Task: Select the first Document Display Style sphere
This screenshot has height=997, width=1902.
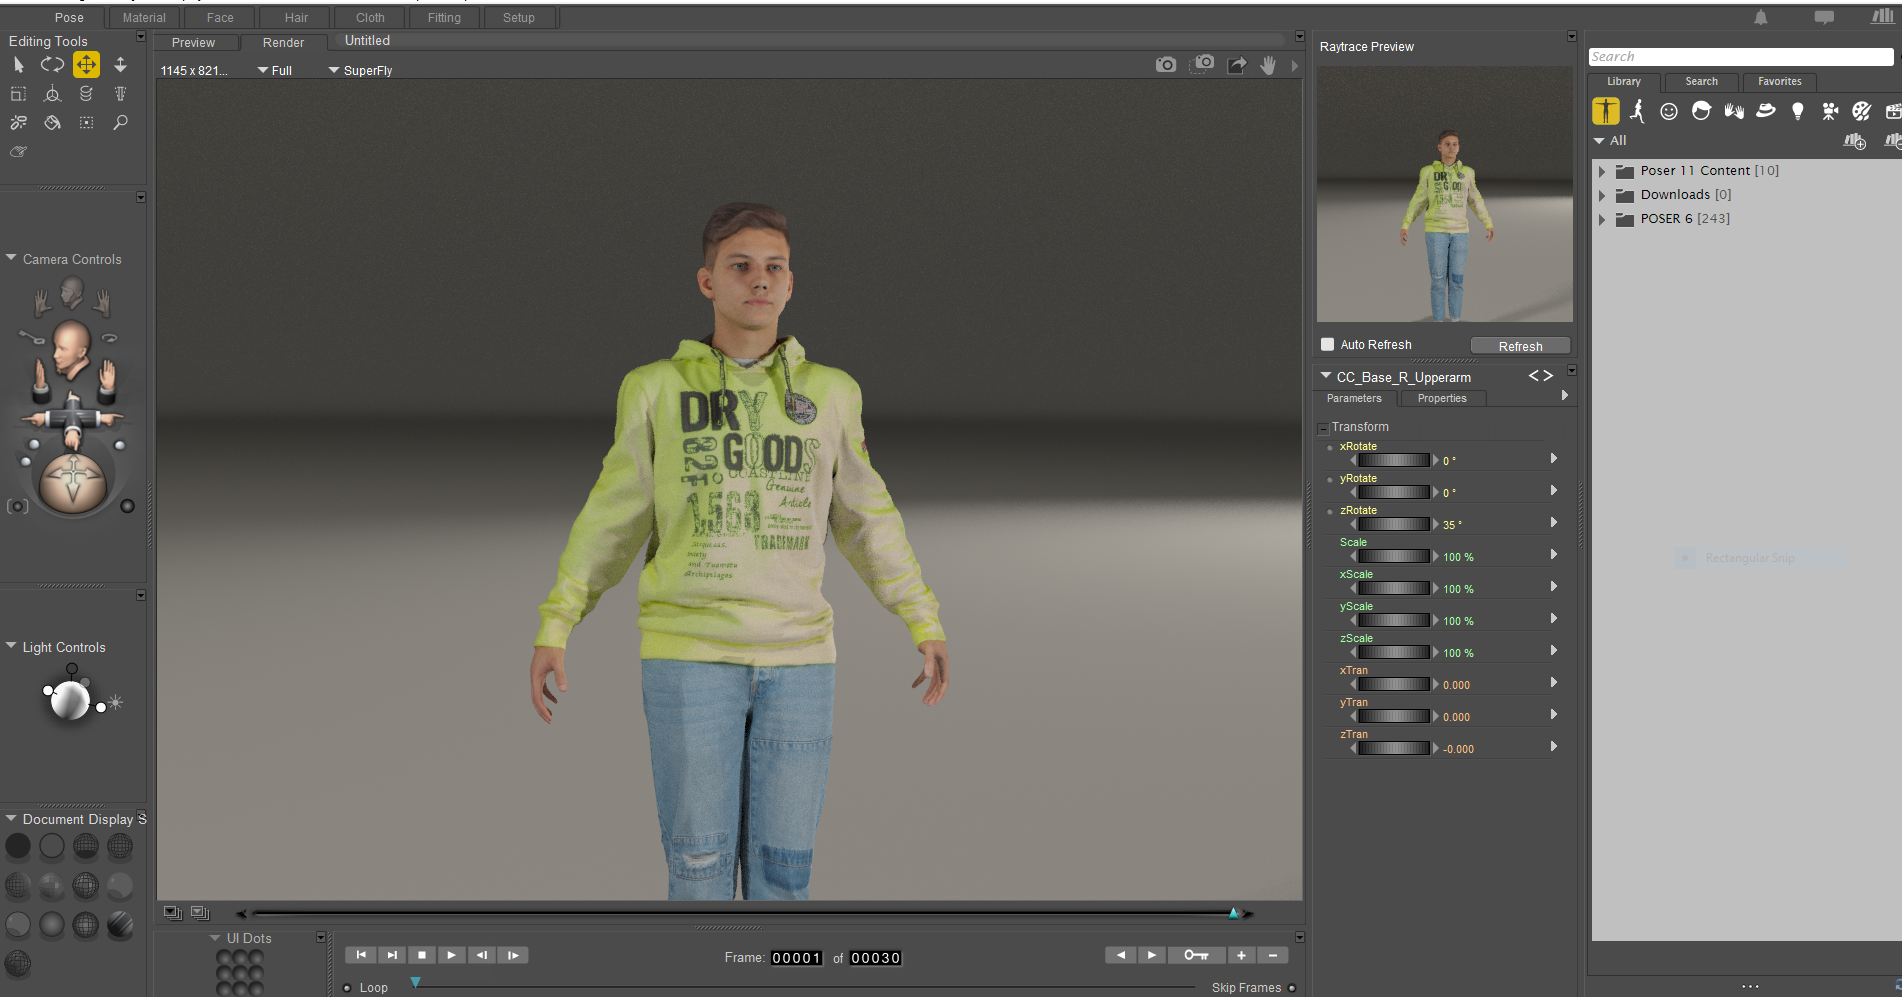Action: [18, 846]
